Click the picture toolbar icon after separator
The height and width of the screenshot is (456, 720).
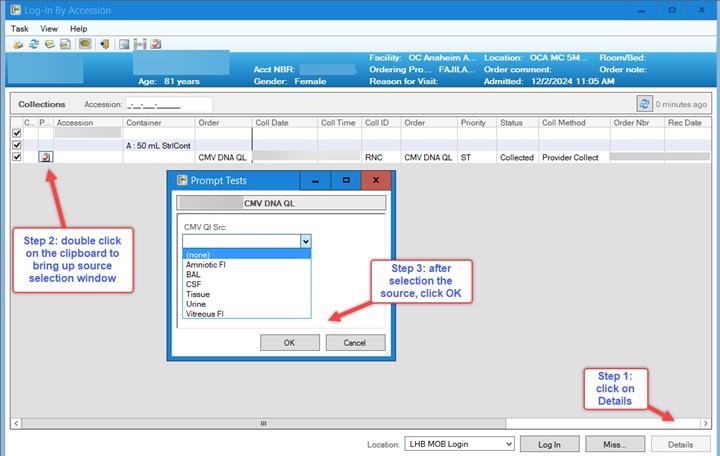point(123,44)
